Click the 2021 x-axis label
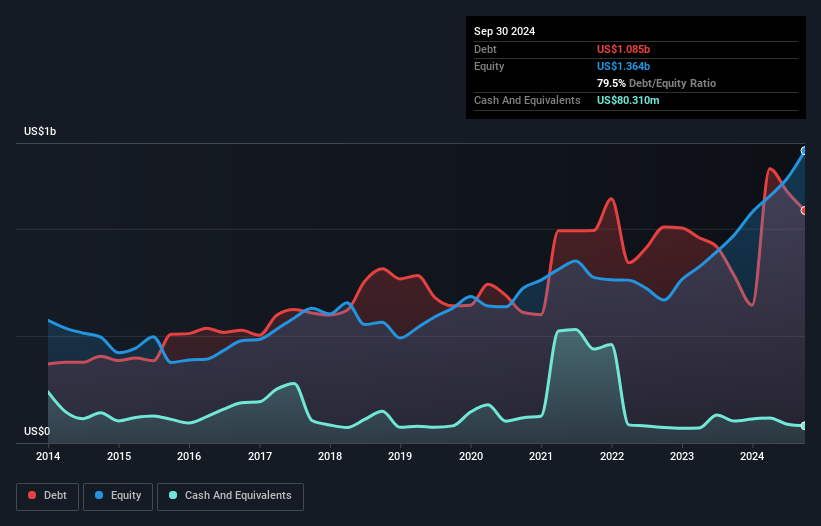821x526 pixels. coord(541,456)
